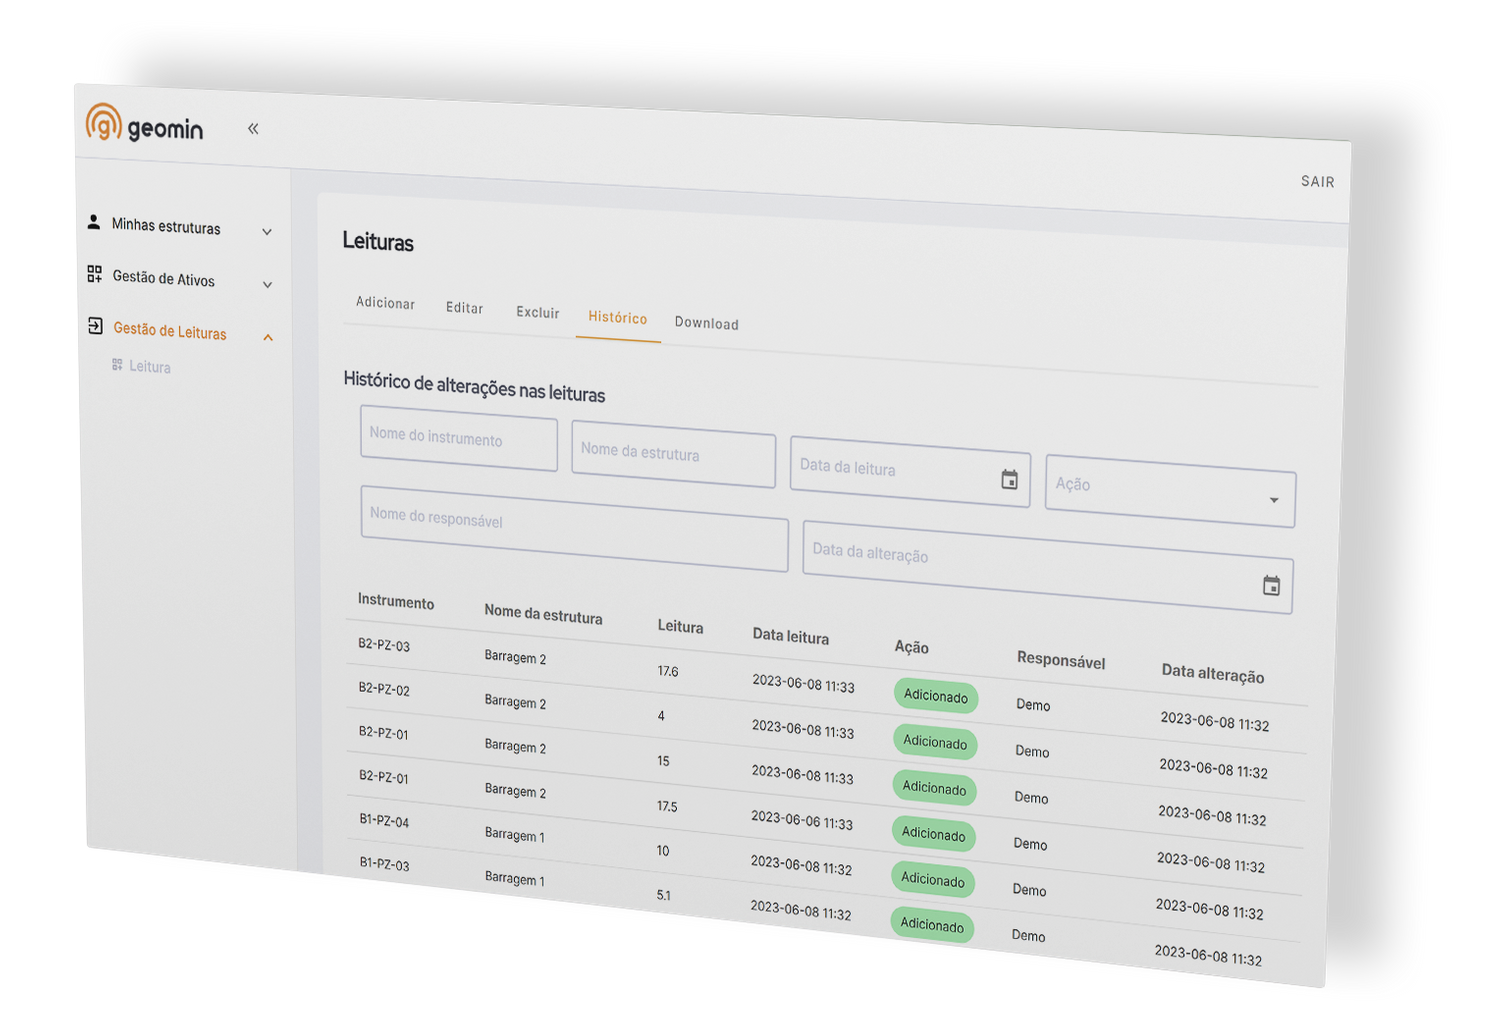Viewport: 1500px width, 1023px height.
Task: Open the Excluir tab
Action: tap(537, 312)
